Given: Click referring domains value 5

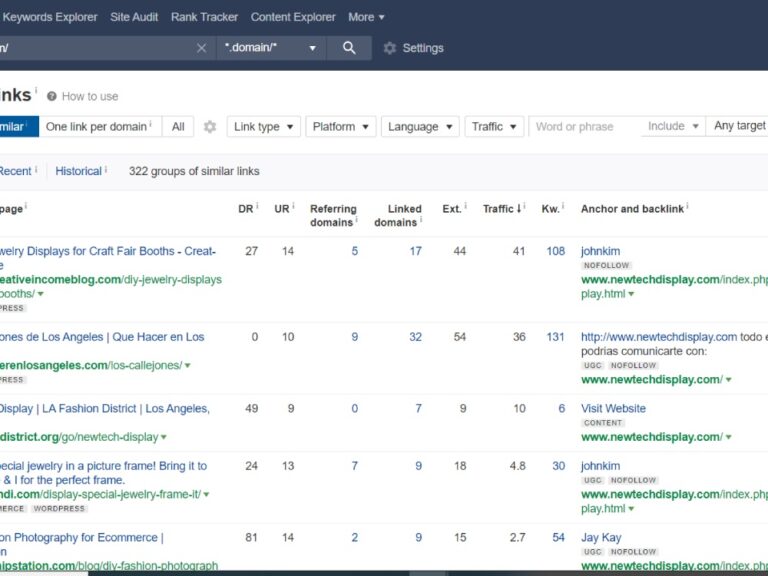Looking at the screenshot, I should pos(355,251).
